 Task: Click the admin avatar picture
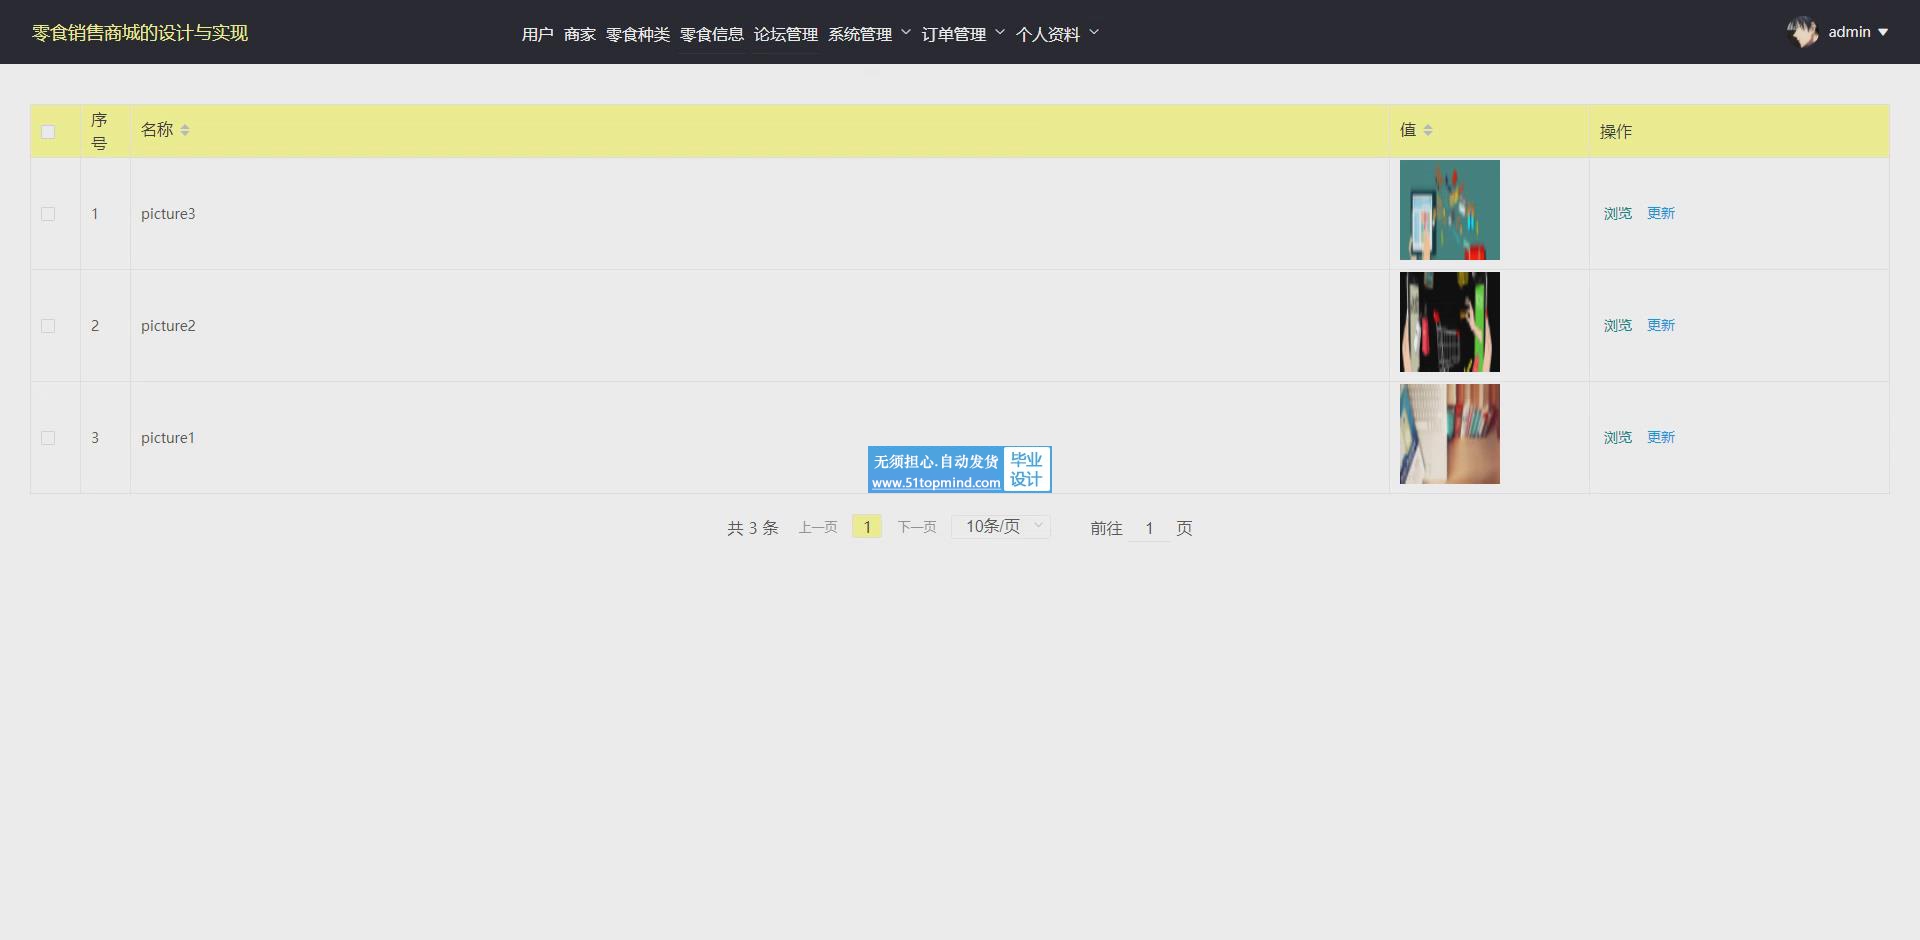[1803, 32]
